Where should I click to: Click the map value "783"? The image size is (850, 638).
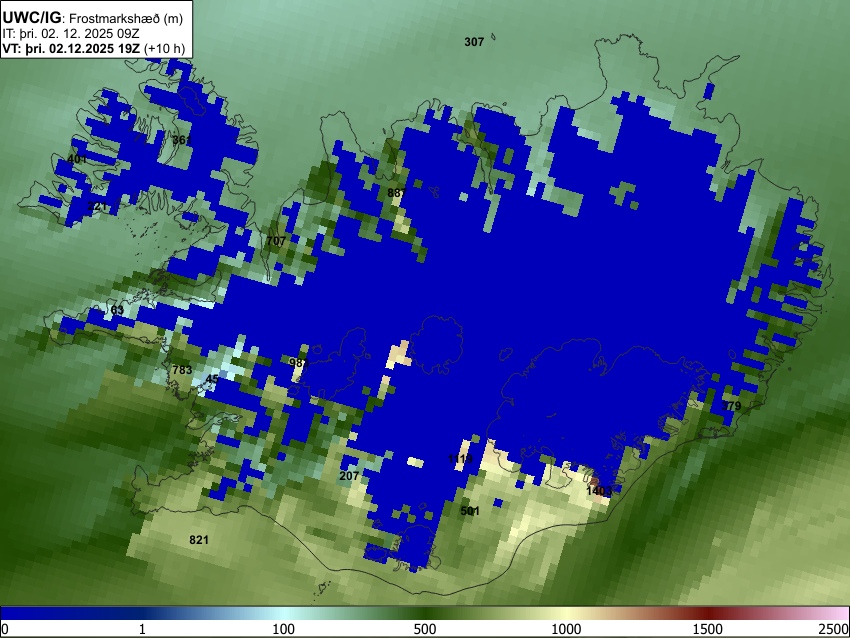tap(182, 370)
